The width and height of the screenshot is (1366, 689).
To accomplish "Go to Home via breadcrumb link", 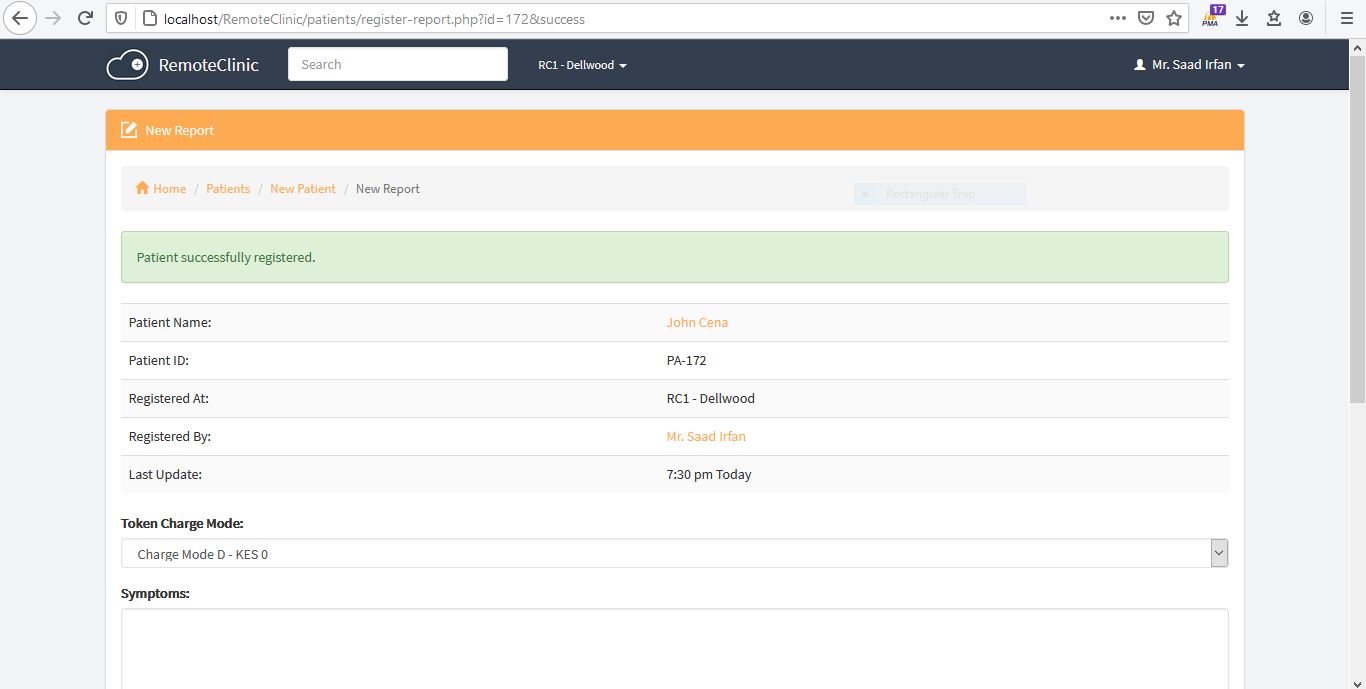I will 169,188.
